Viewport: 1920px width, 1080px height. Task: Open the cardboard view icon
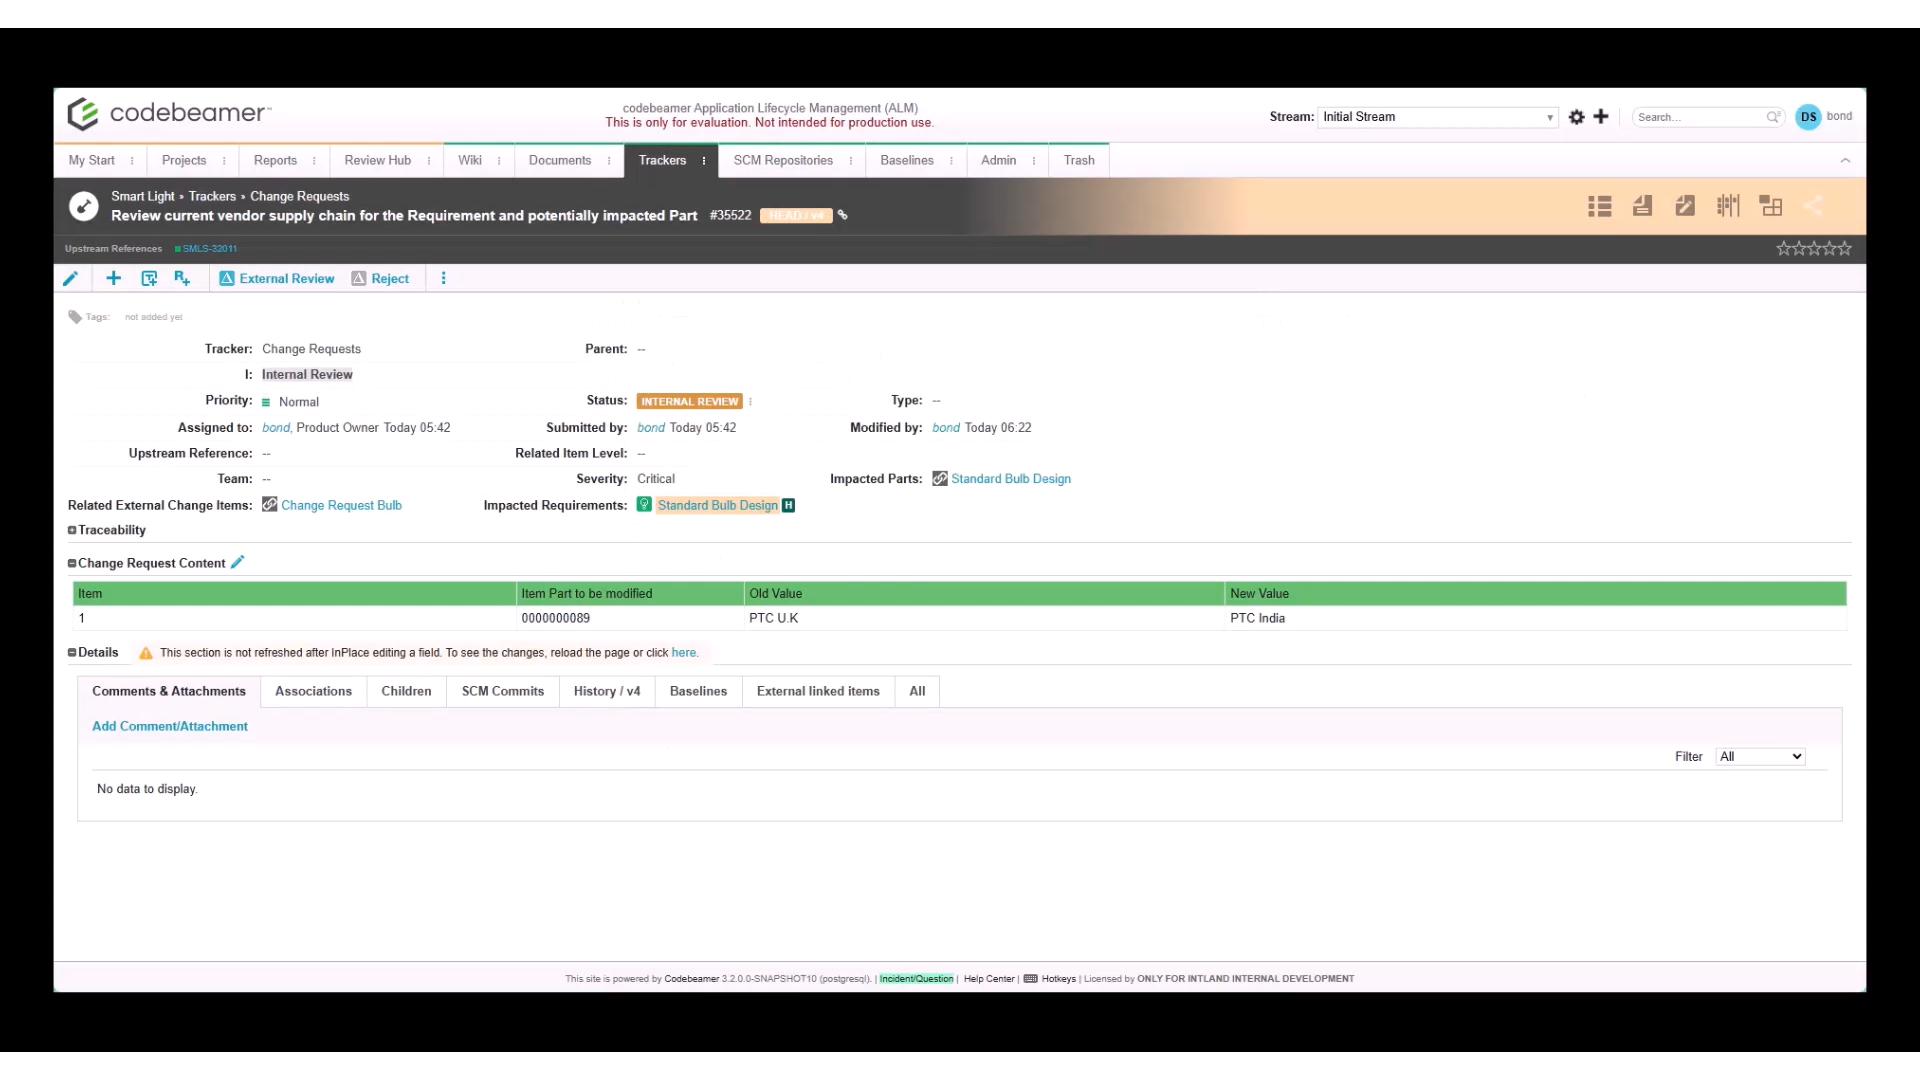click(1771, 206)
